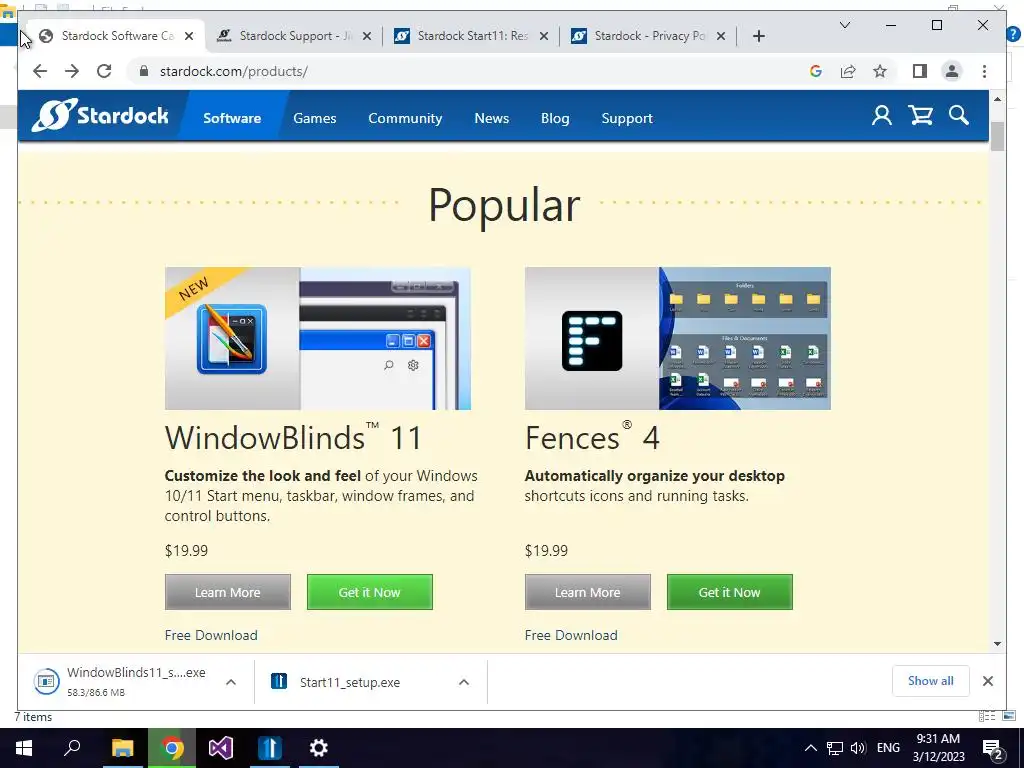Close the Stardock Support tab

(x=367, y=36)
